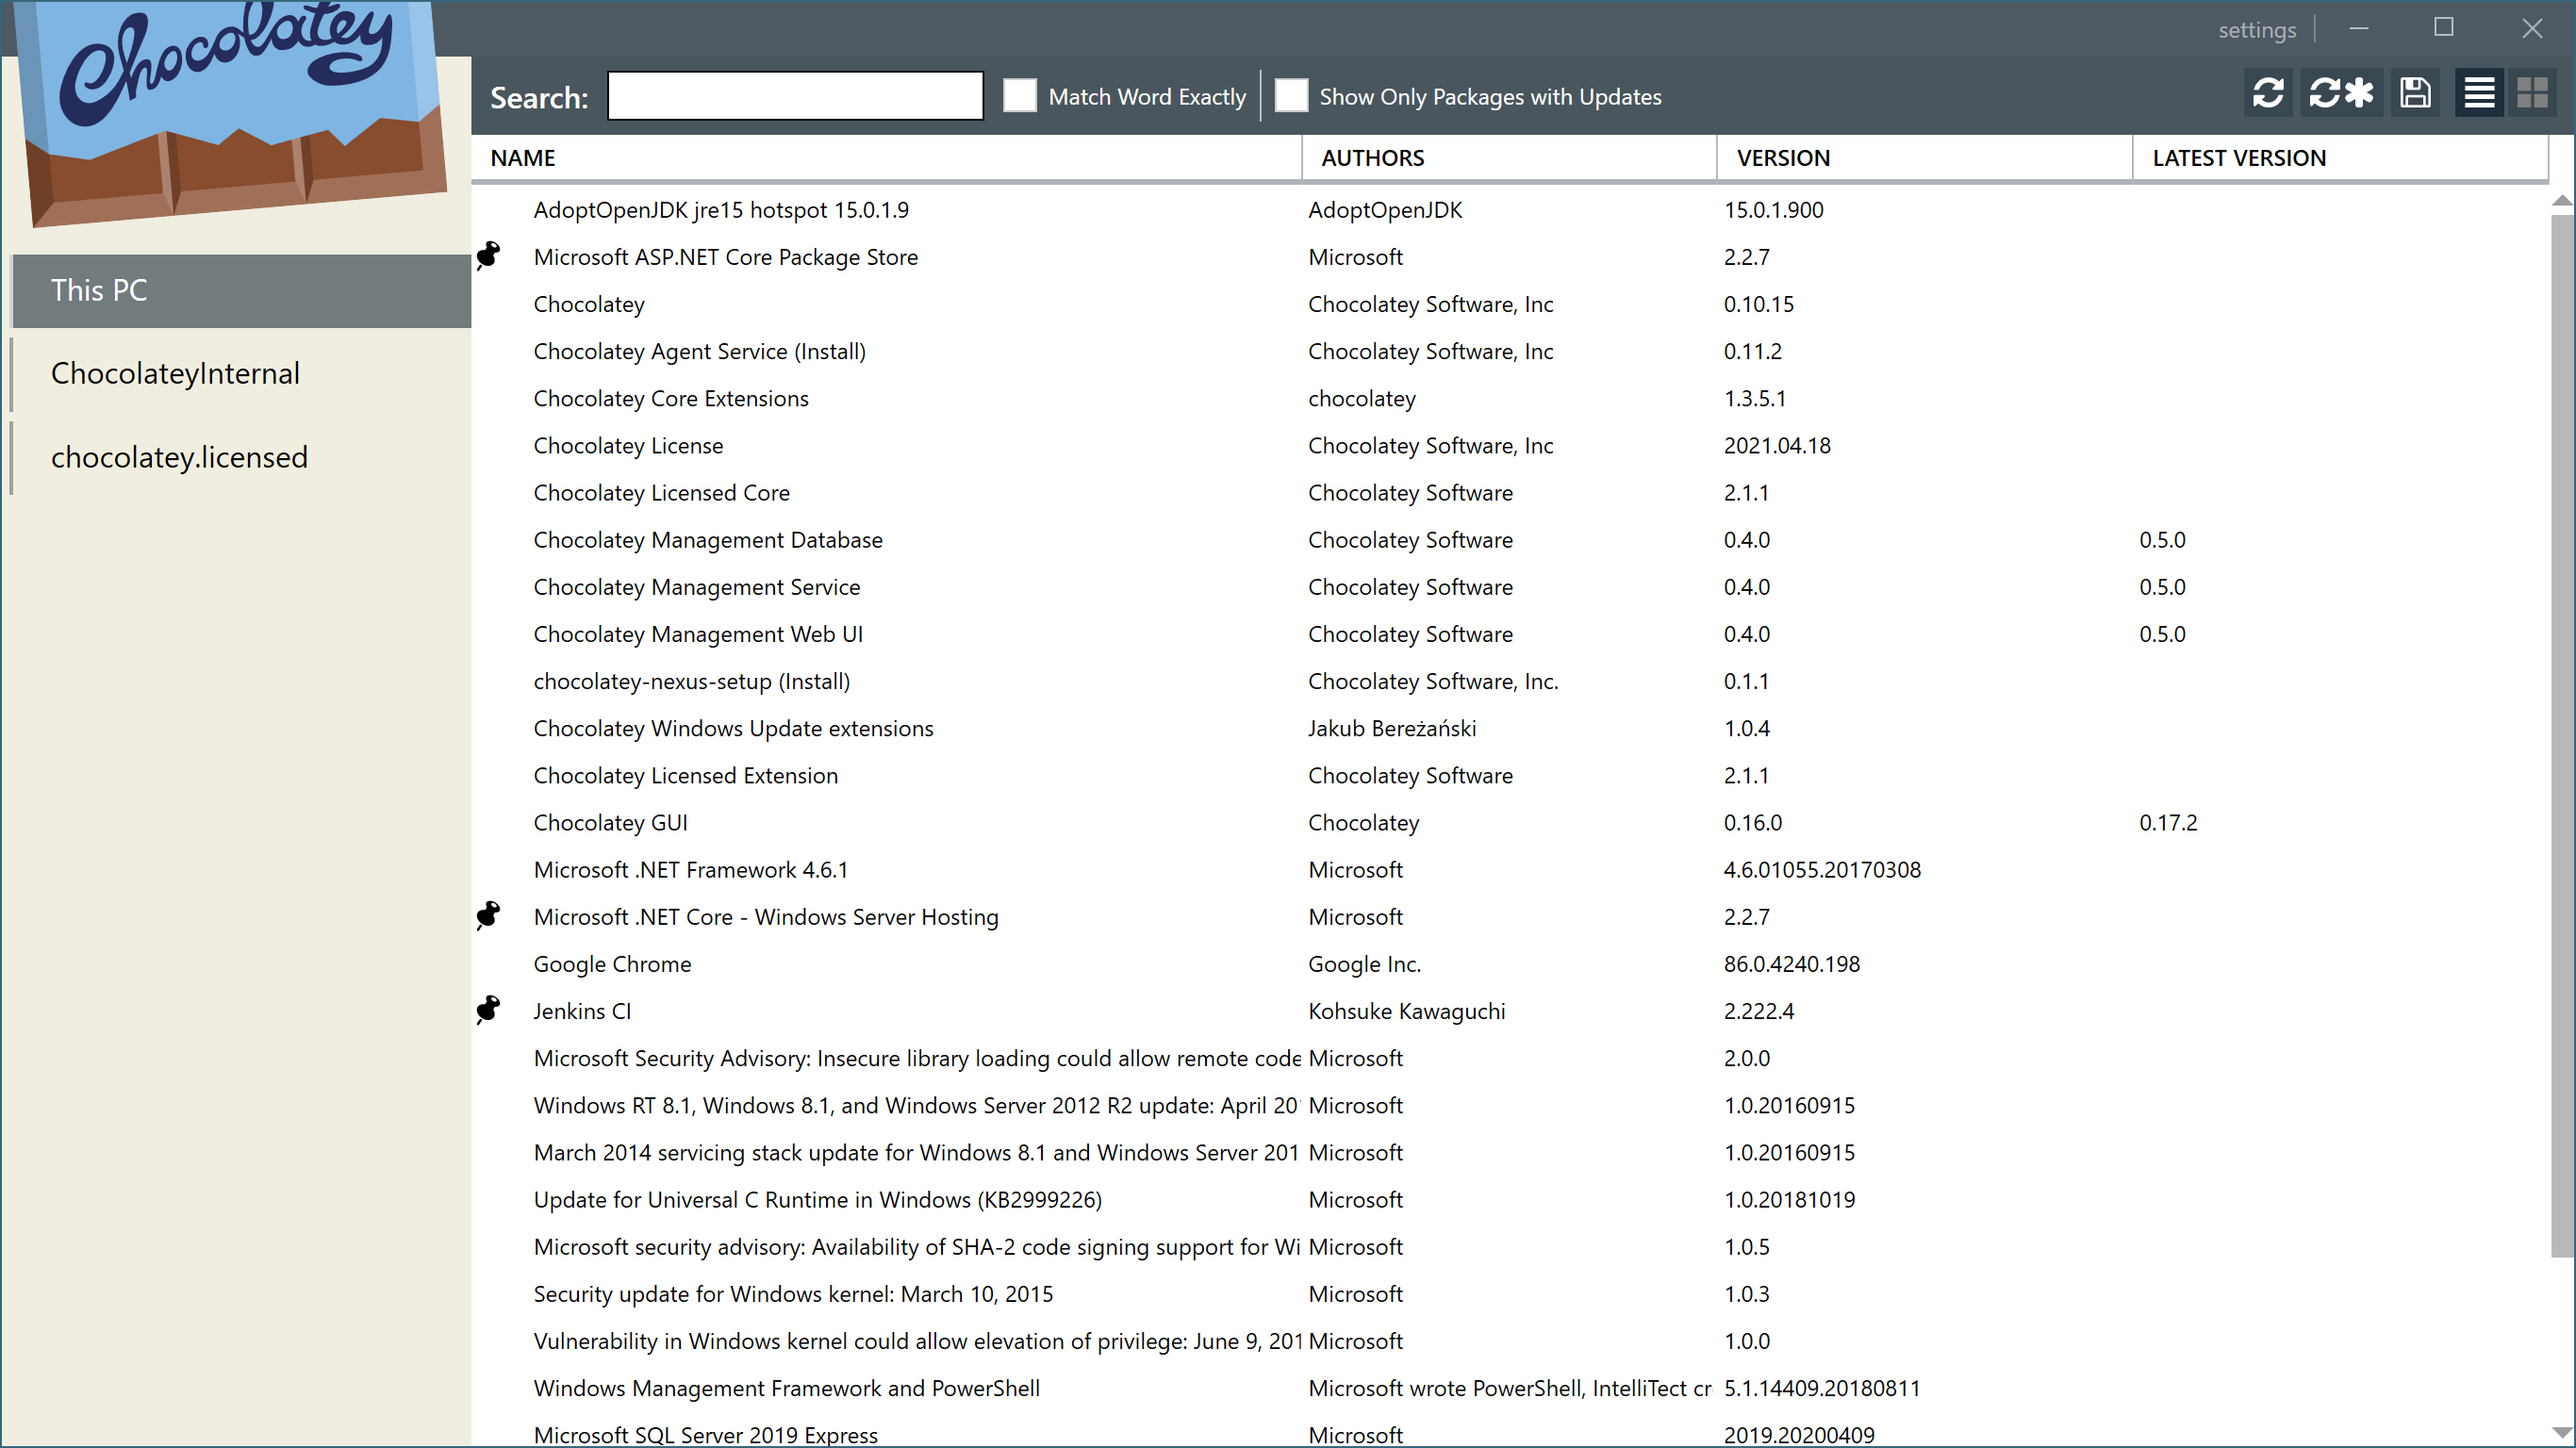Image resolution: width=2576 pixels, height=1448 pixels.
Task: Sort by VERSION column header
Action: 1925,158
